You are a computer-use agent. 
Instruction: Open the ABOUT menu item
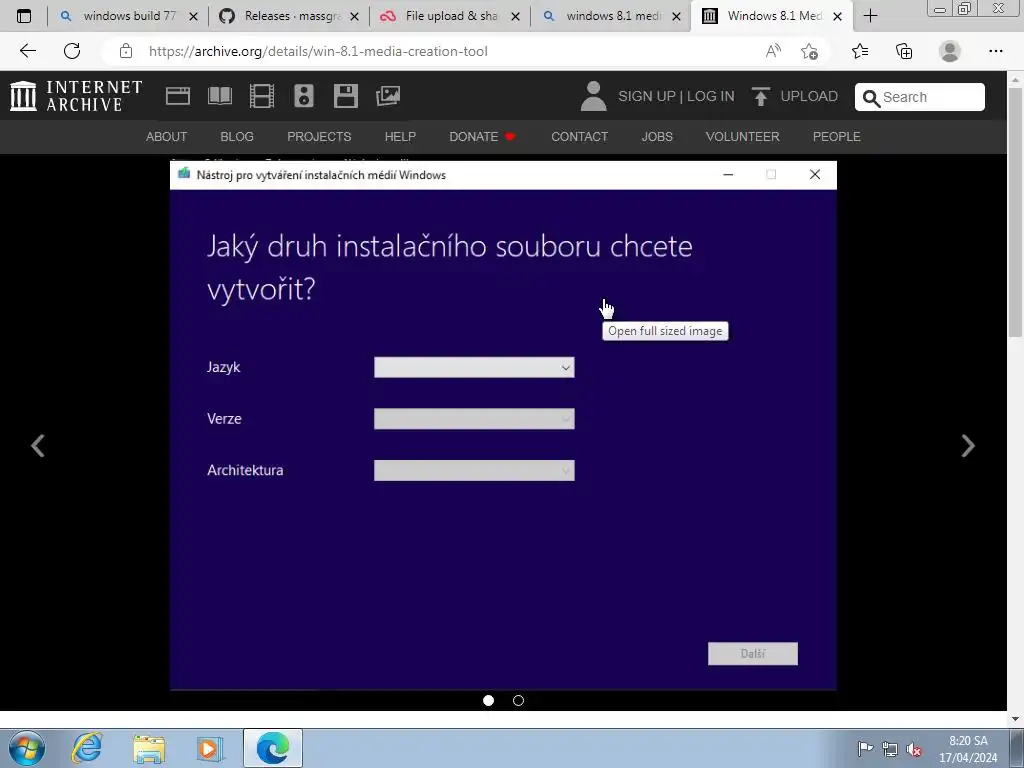point(167,136)
